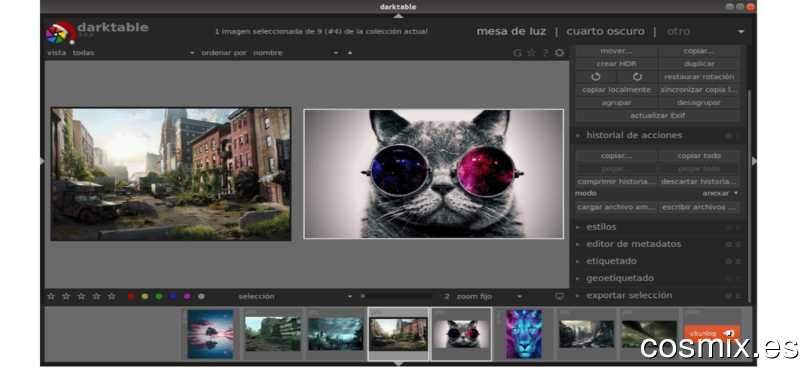This screenshot has height=367, width=800.
Task: Rotate selected image counterclockwise
Action: coord(596,77)
